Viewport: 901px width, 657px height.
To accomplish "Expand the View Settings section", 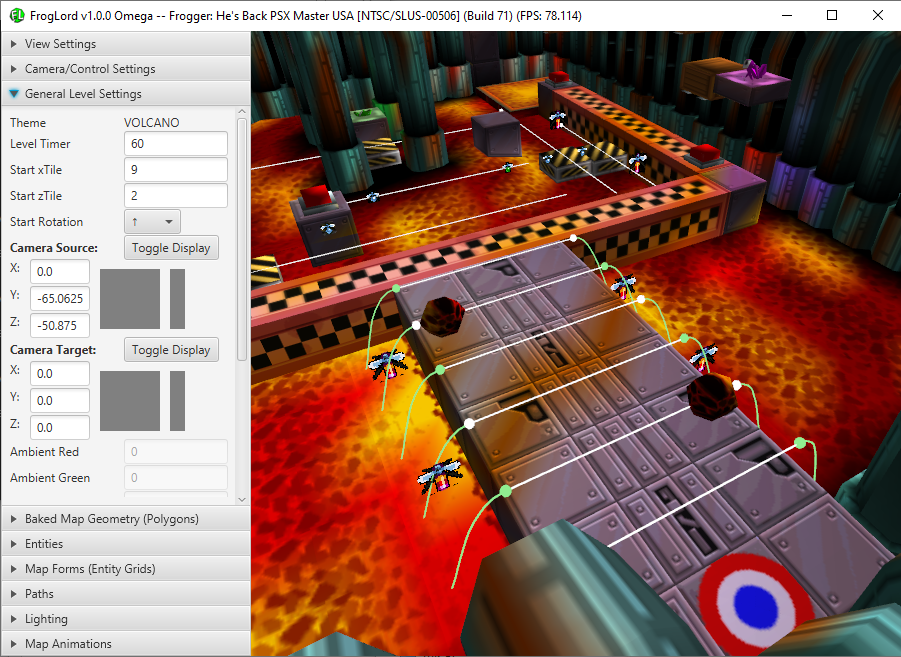I will (x=126, y=44).
